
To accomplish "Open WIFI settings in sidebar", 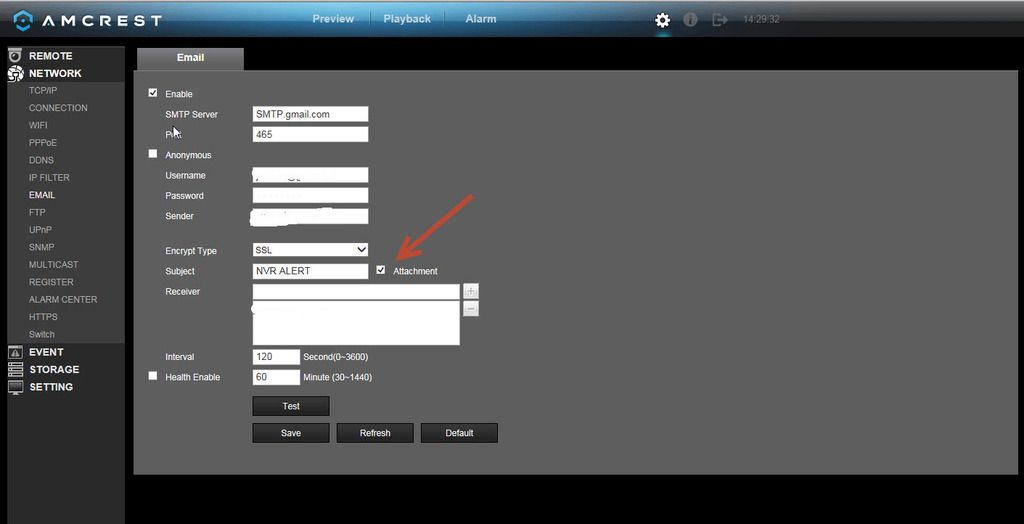I will pos(38,125).
